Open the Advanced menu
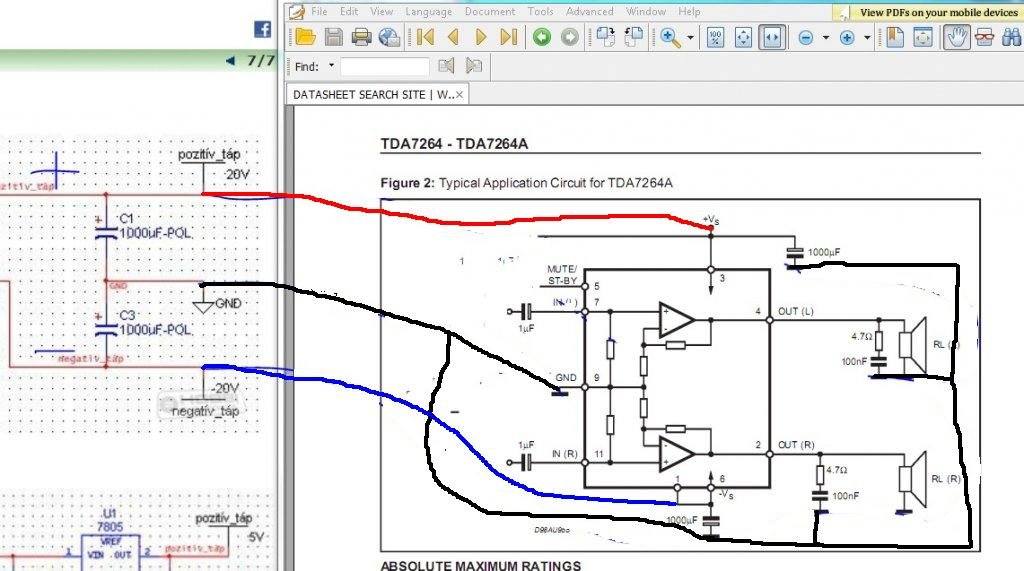Image resolution: width=1024 pixels, height=571 pixels. pyautogui.click(x=590, y=11)
